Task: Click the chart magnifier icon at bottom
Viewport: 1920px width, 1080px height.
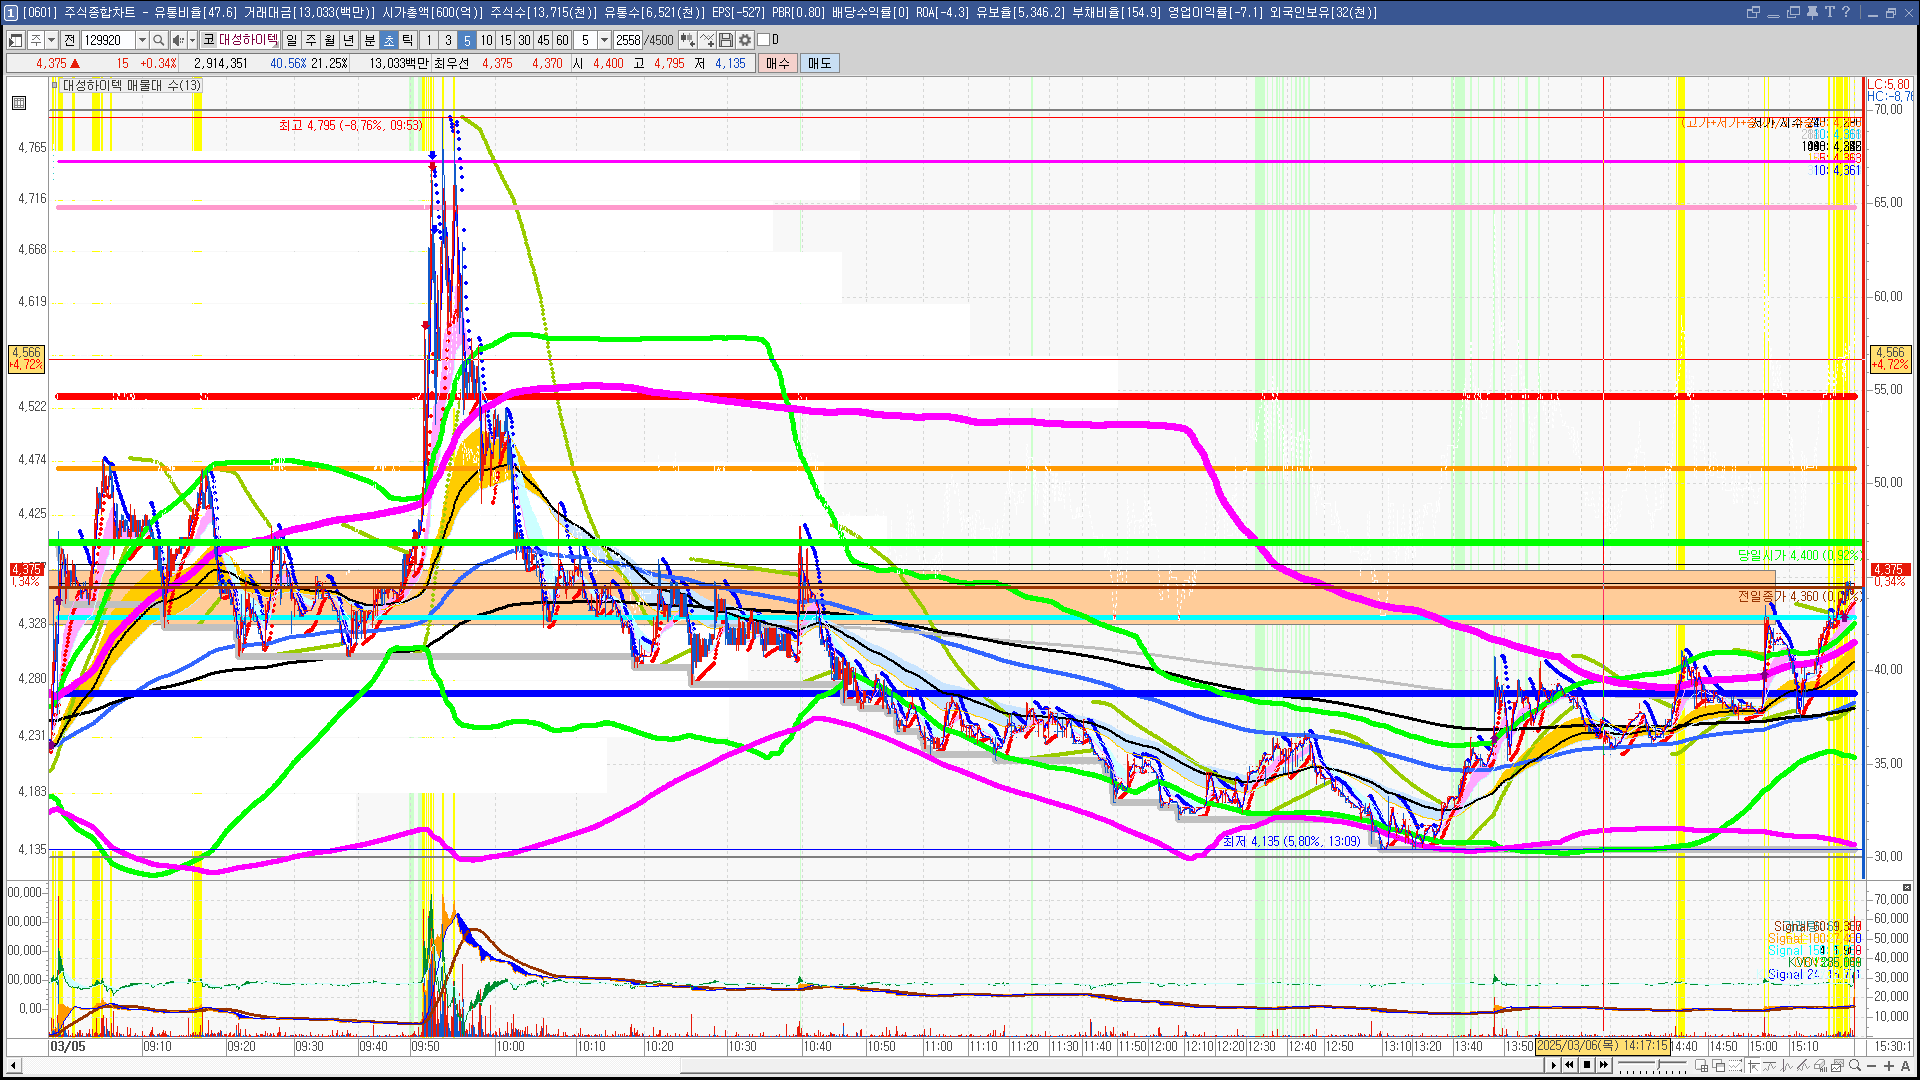Action: click(x=1855, y=1066)
